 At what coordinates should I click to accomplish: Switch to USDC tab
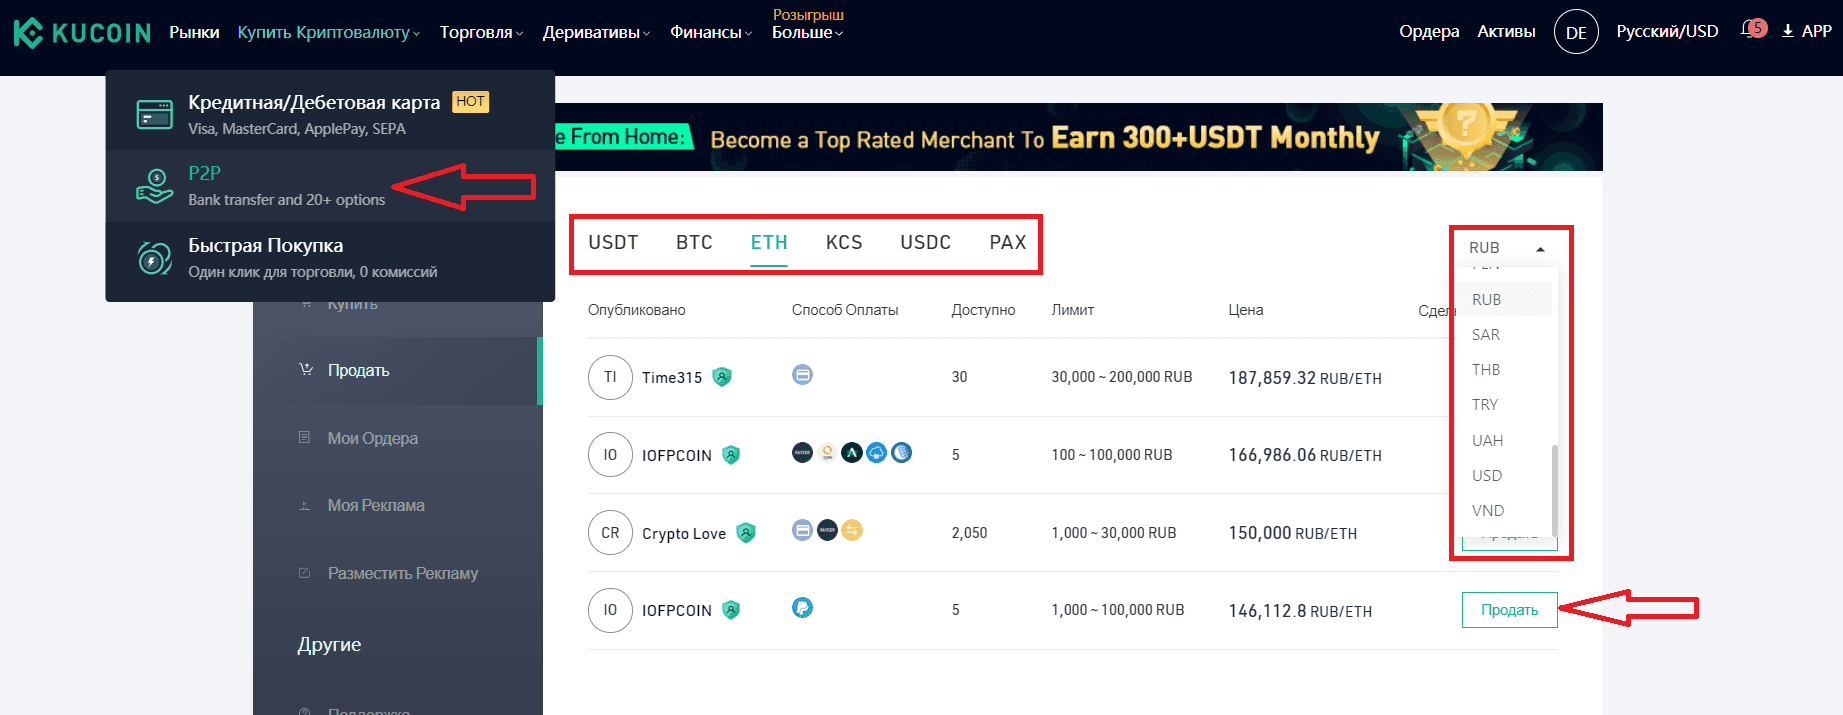pos(925,242)
